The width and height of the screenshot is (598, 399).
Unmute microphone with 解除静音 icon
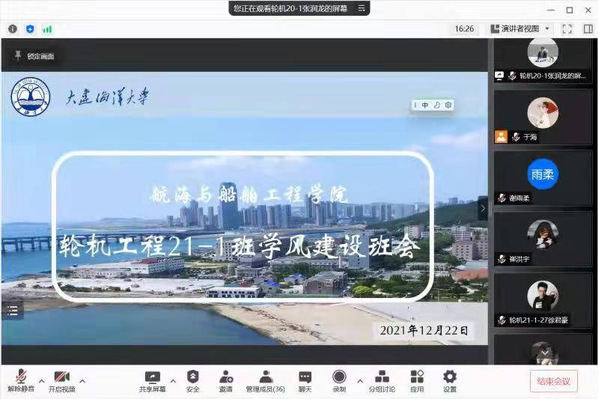[21, 381]
